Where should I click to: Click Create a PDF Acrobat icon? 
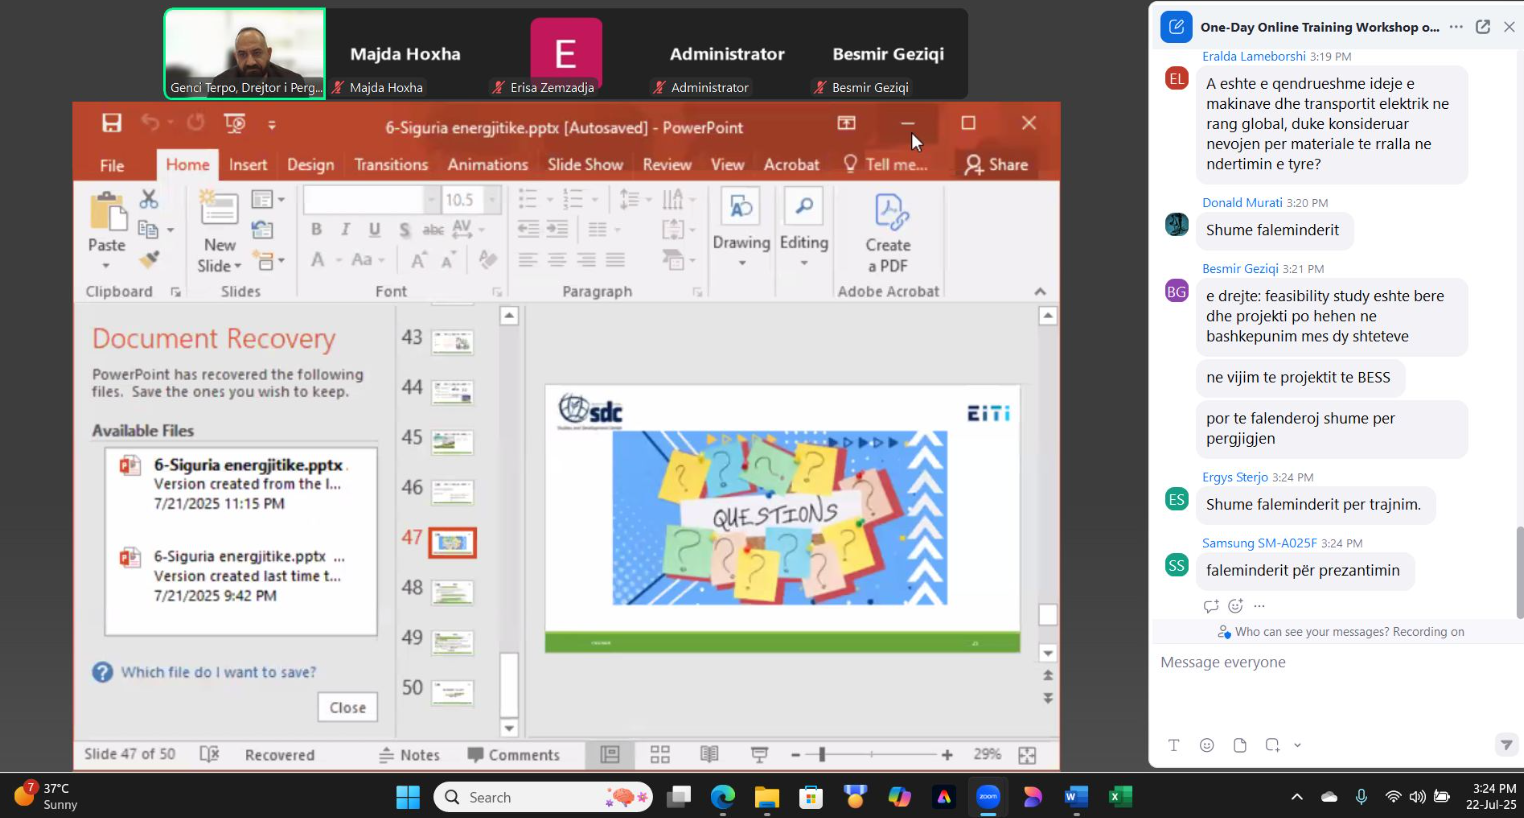tap(888, 233)
